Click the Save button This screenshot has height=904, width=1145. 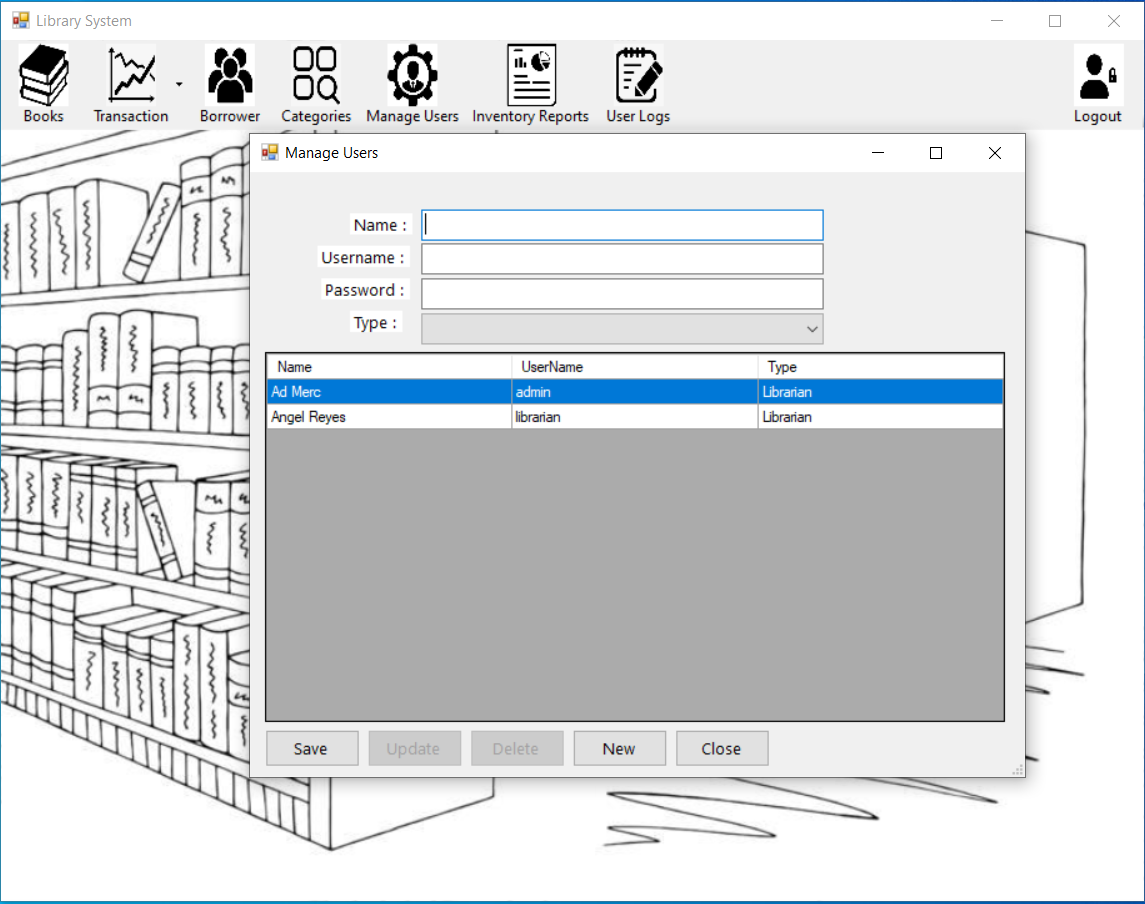point(311,749)
